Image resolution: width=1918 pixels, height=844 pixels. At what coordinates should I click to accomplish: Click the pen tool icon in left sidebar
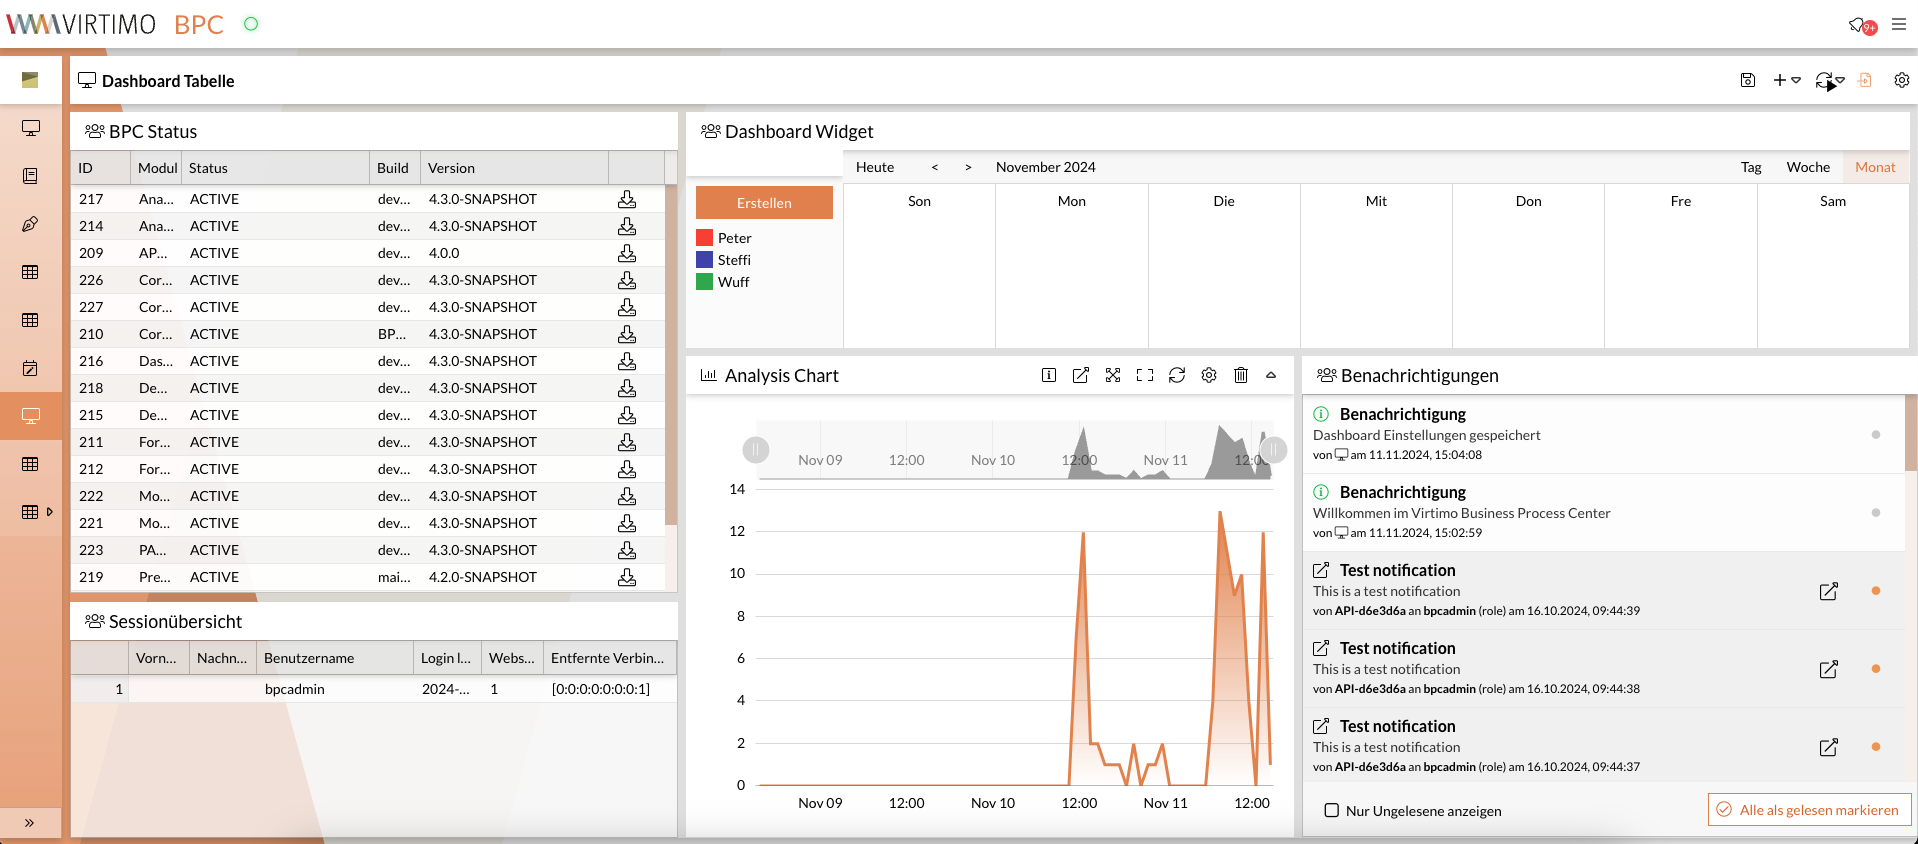tap(30, 224)
